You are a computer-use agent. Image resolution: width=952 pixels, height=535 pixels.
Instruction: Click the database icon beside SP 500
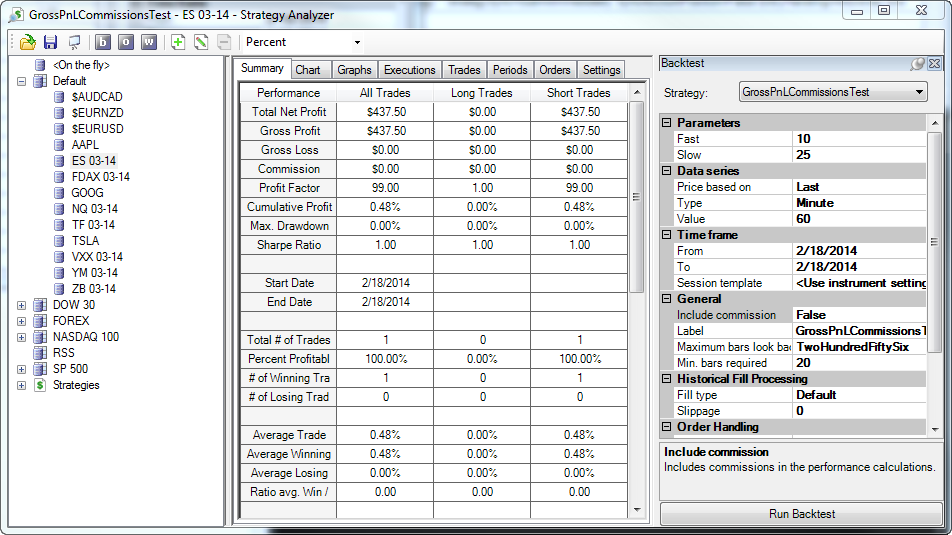click(40, 369)
